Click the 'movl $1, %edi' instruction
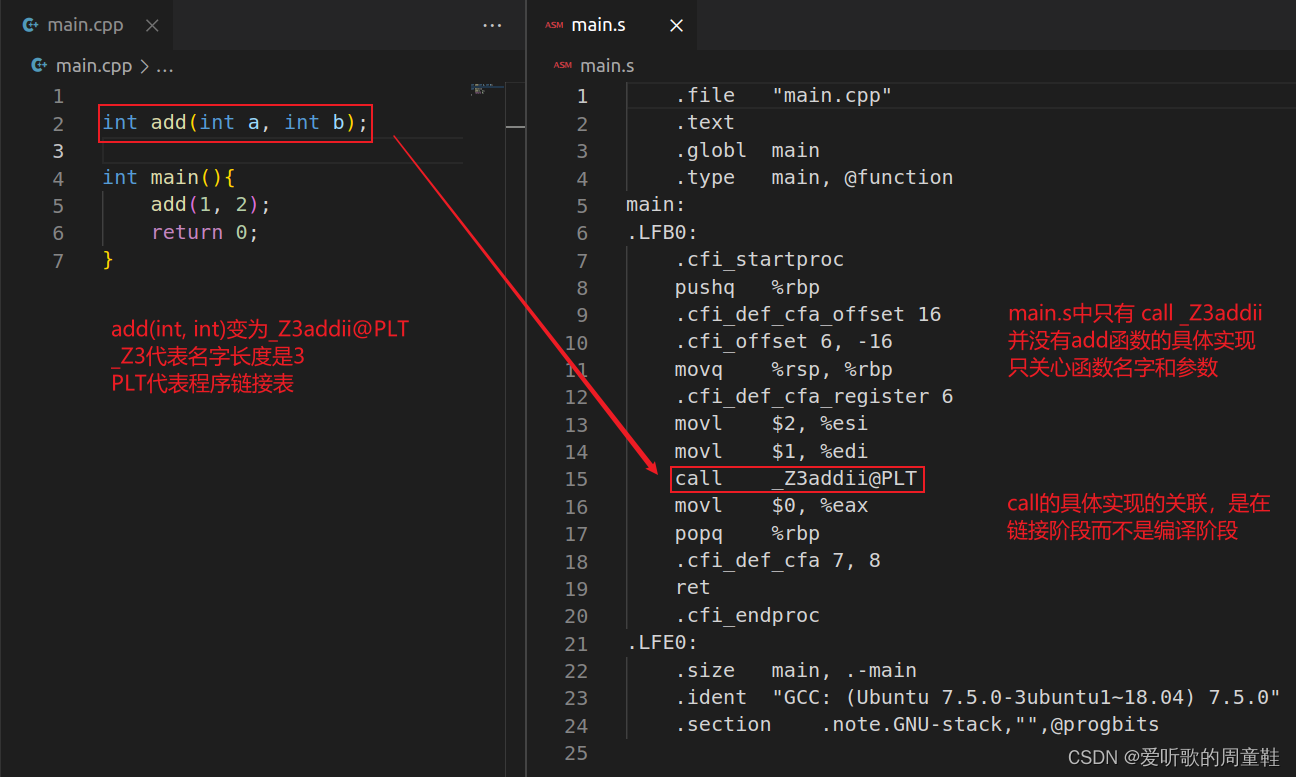The image size is (1296, 777). click(771, 451)
